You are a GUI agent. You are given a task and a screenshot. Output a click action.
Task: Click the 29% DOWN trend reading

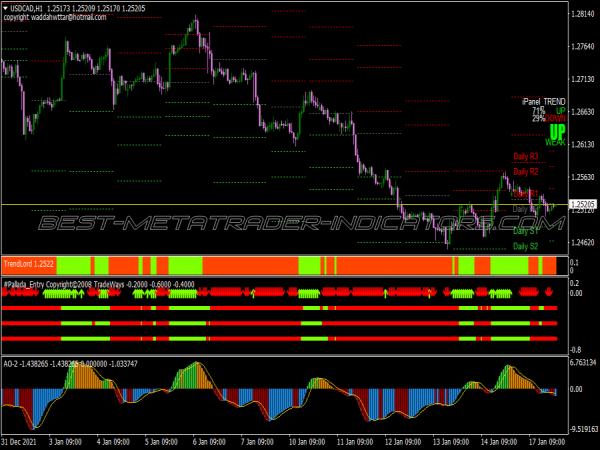(548, 118)
